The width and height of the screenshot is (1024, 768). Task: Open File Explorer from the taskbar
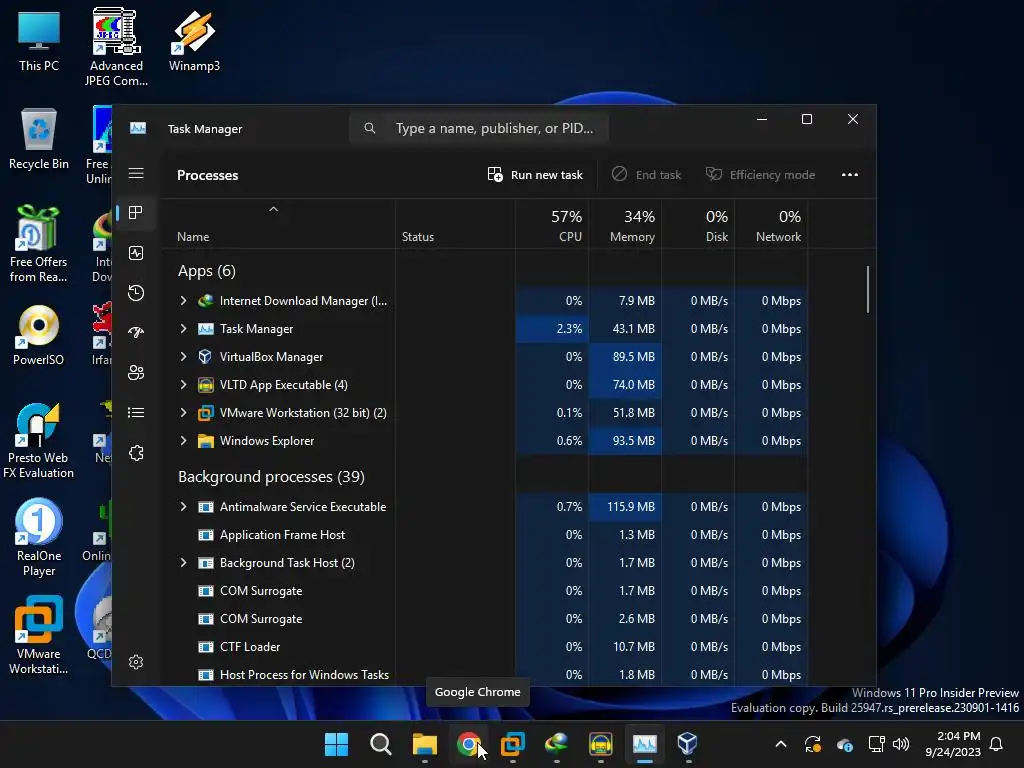coord(424,744)
